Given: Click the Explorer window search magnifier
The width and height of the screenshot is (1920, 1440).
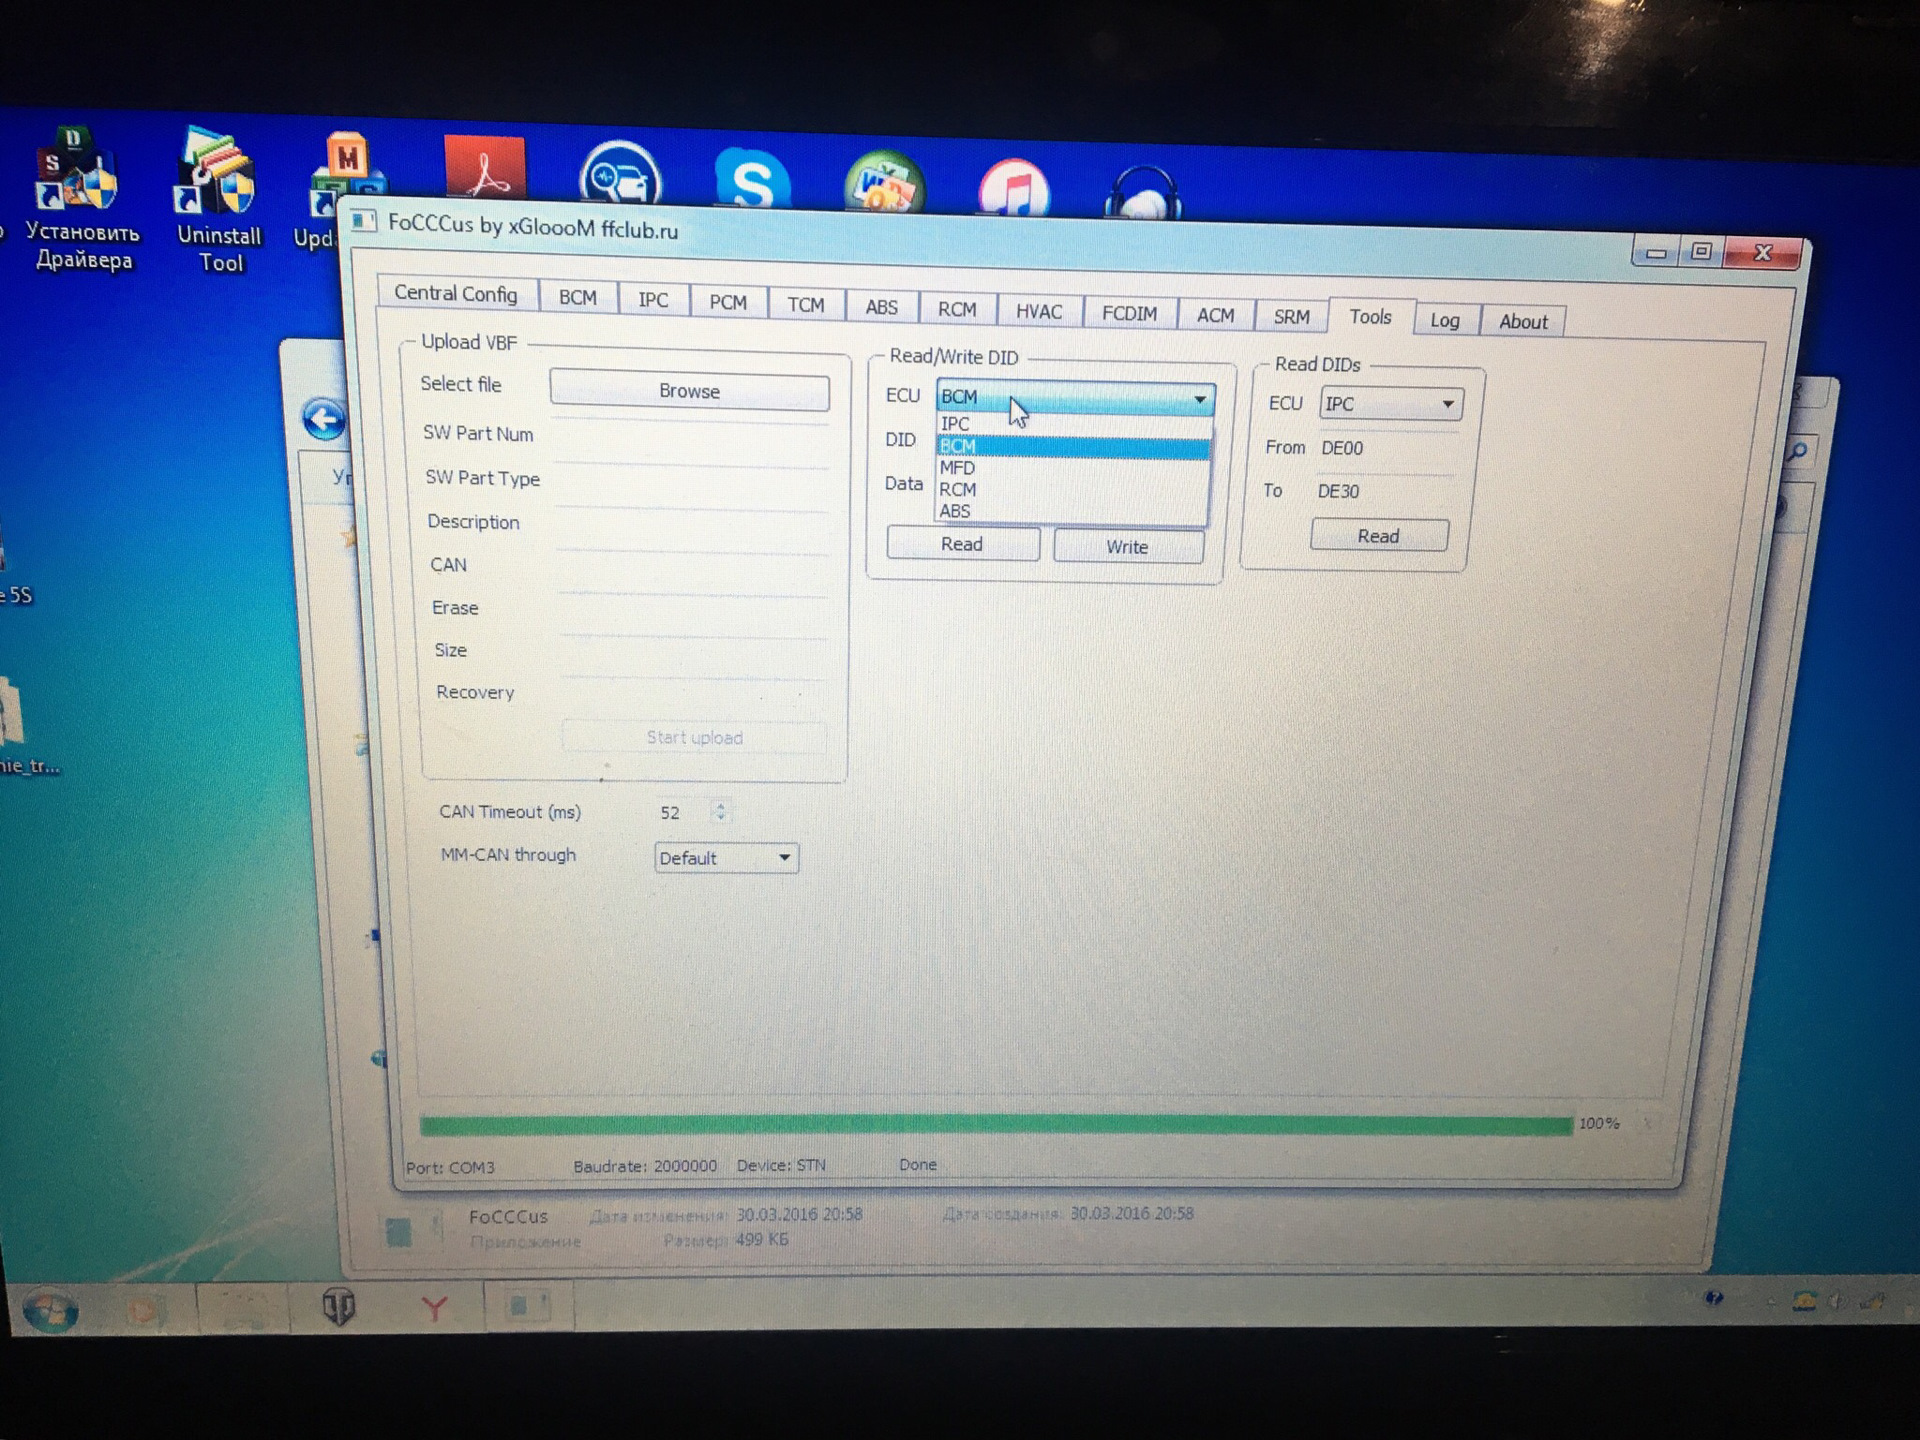Looking at the screenshot, I should pos(1798,452).
